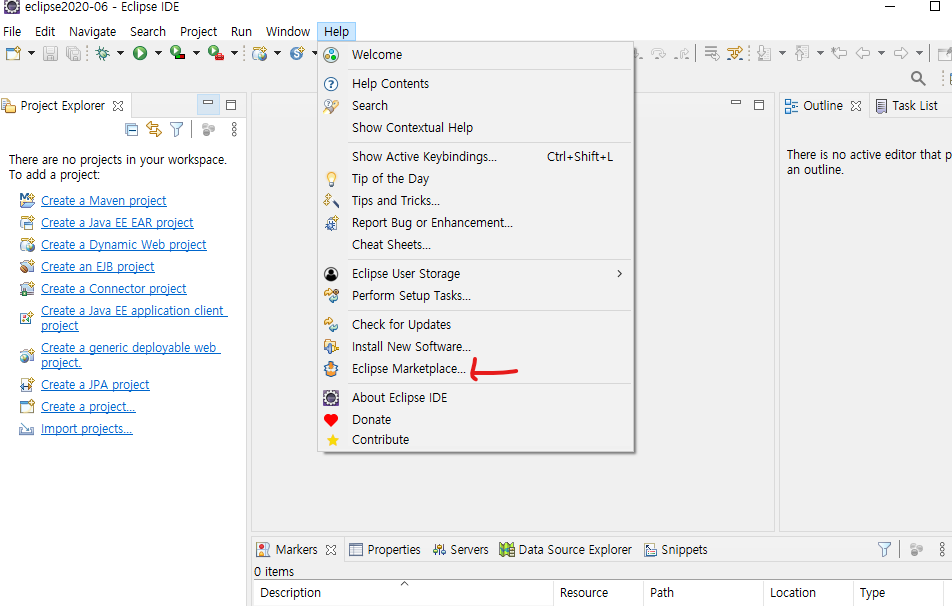Image resolution: width=952 pixels, height=606 pixels.
Task: Click Import projects link
Action: [x=87, y=429]
